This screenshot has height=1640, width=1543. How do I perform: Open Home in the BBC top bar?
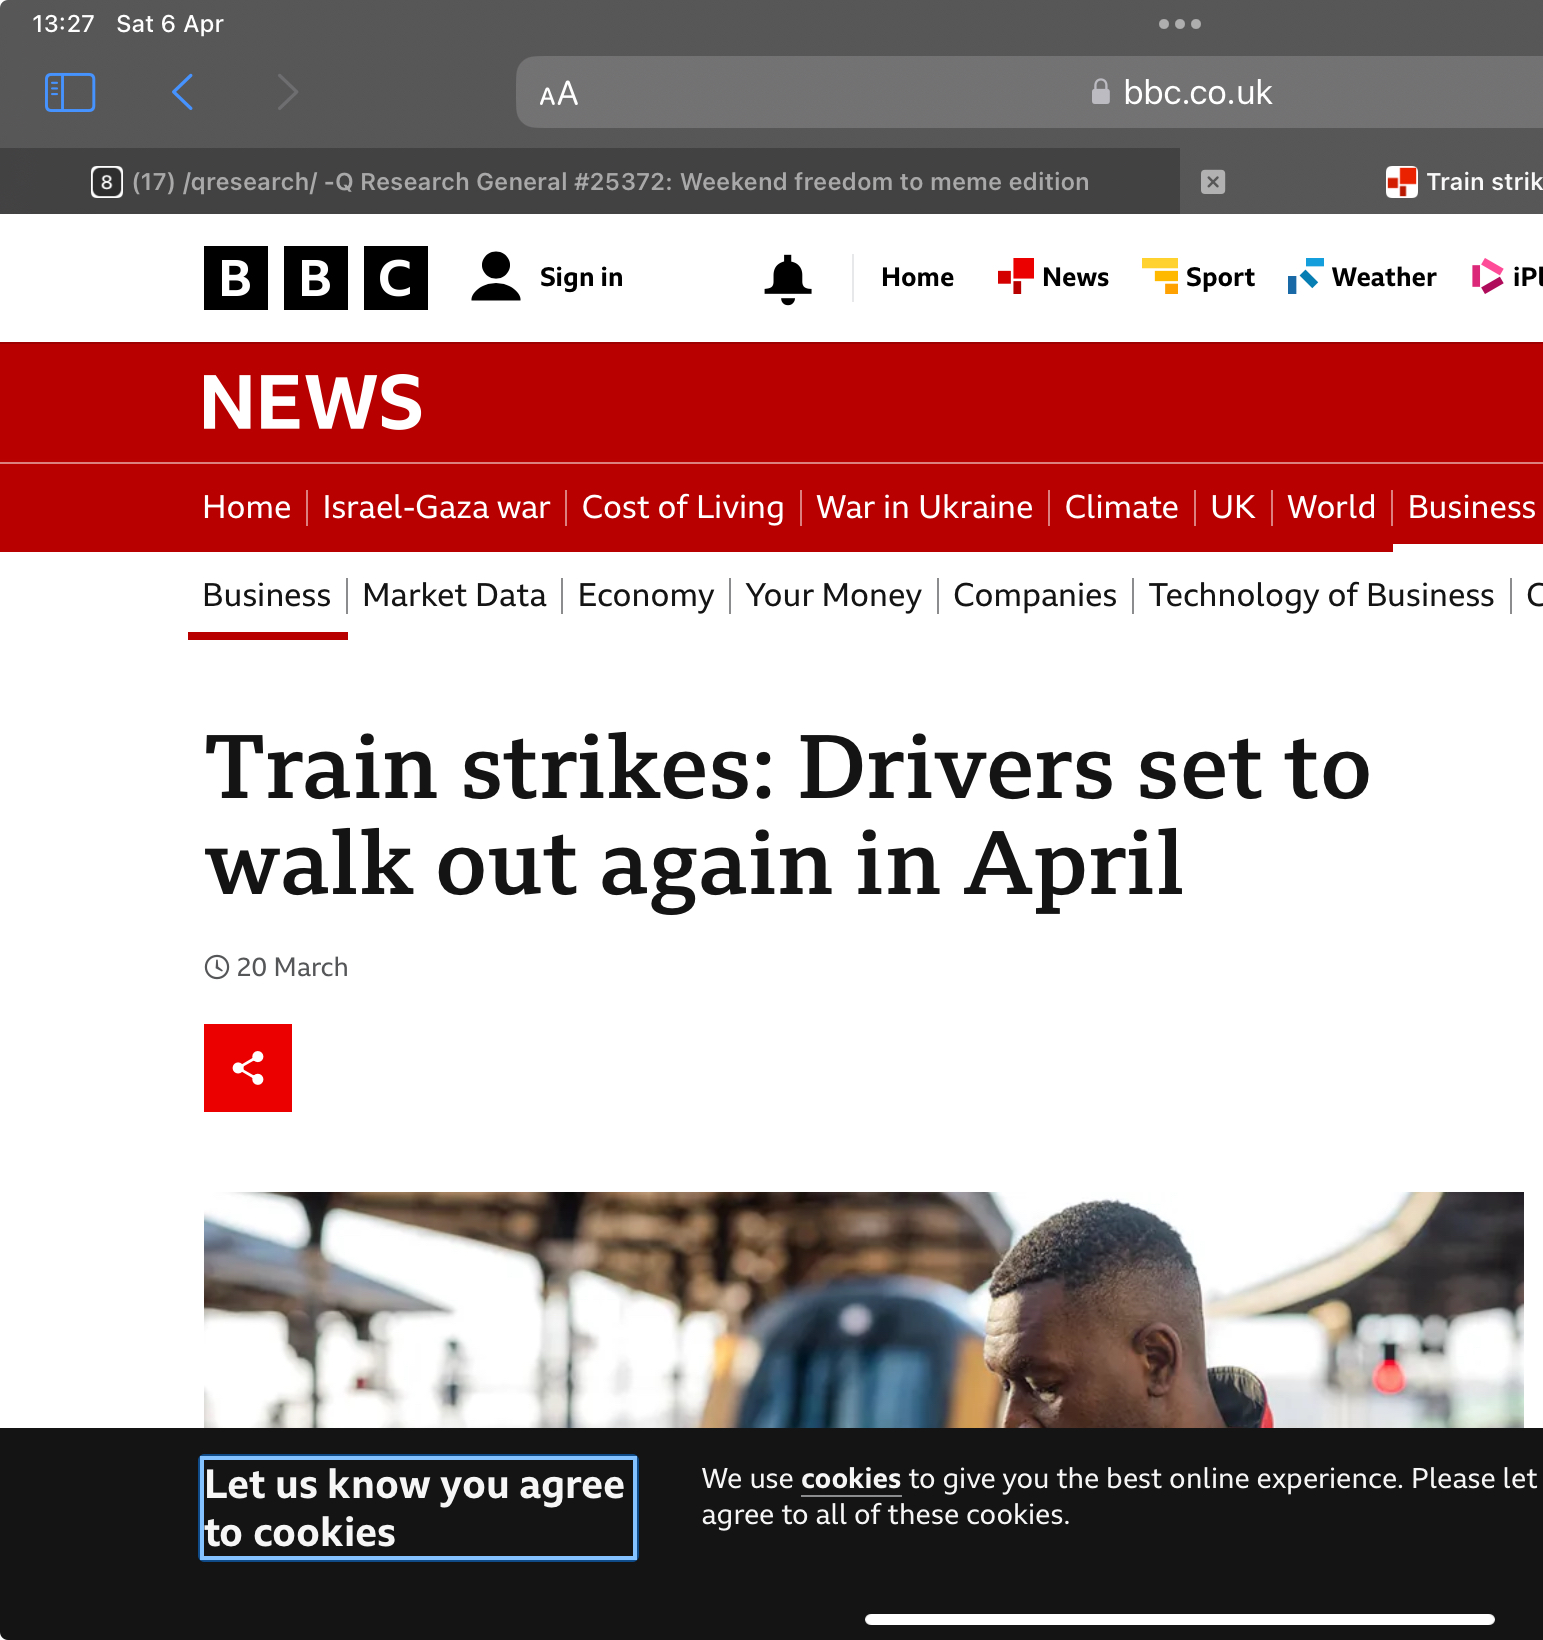pos(918,277)
